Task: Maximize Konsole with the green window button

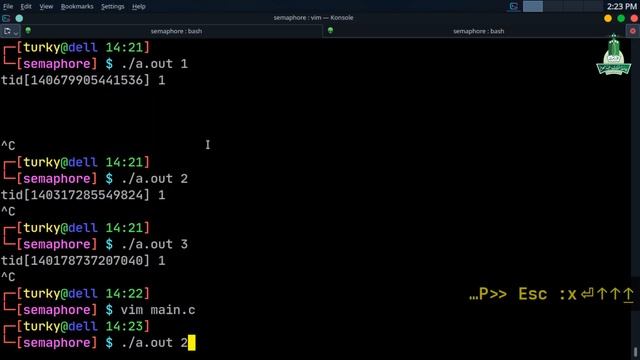Action: click(621, 18)
